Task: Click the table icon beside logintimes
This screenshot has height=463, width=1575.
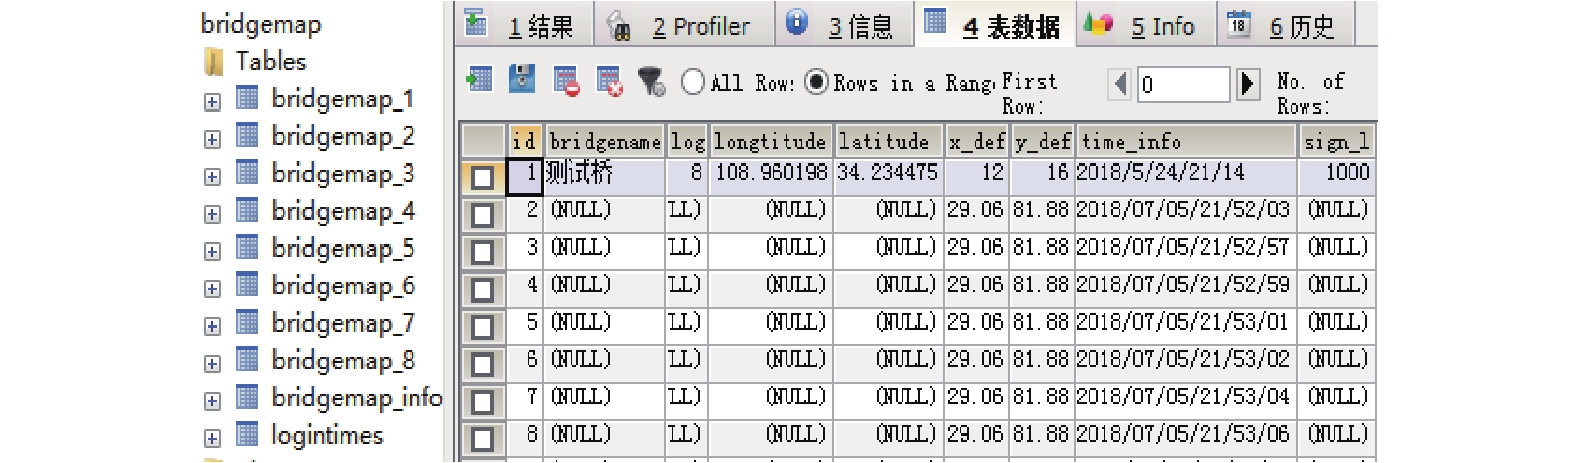Action: (247, 434)
